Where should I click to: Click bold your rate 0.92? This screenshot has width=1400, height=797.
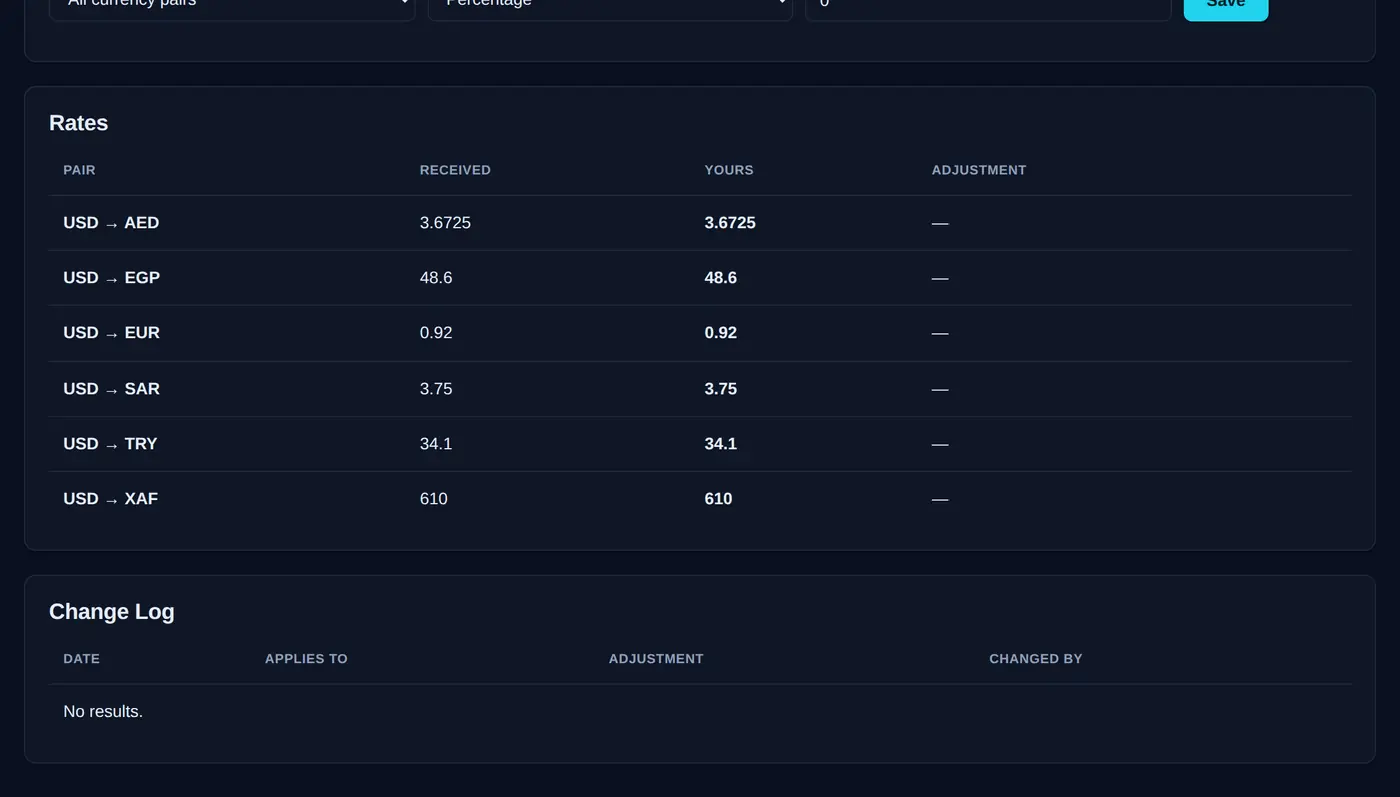(x=721, y=333)
